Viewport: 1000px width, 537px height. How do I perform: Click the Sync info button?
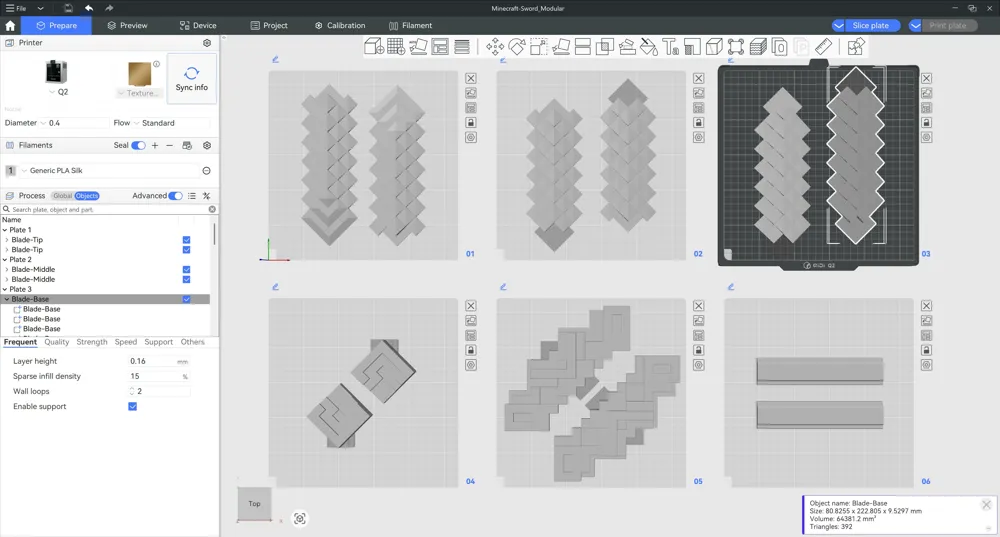pyautogui.click(x=191, y=78)
